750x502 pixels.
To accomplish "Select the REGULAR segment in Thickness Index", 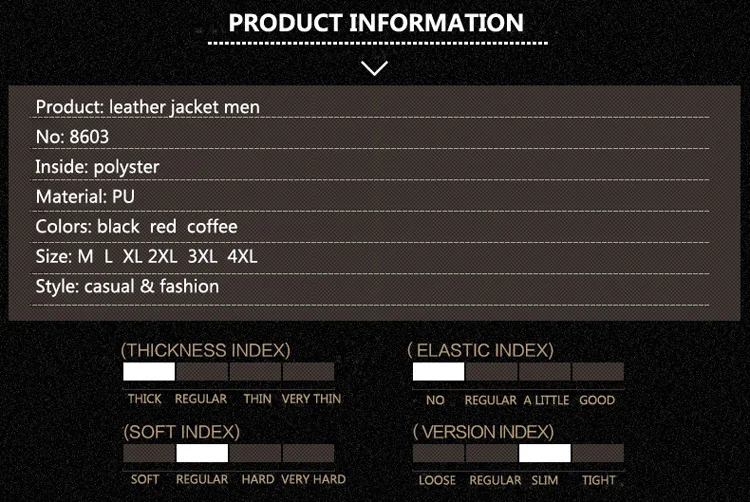I will 202,371.
